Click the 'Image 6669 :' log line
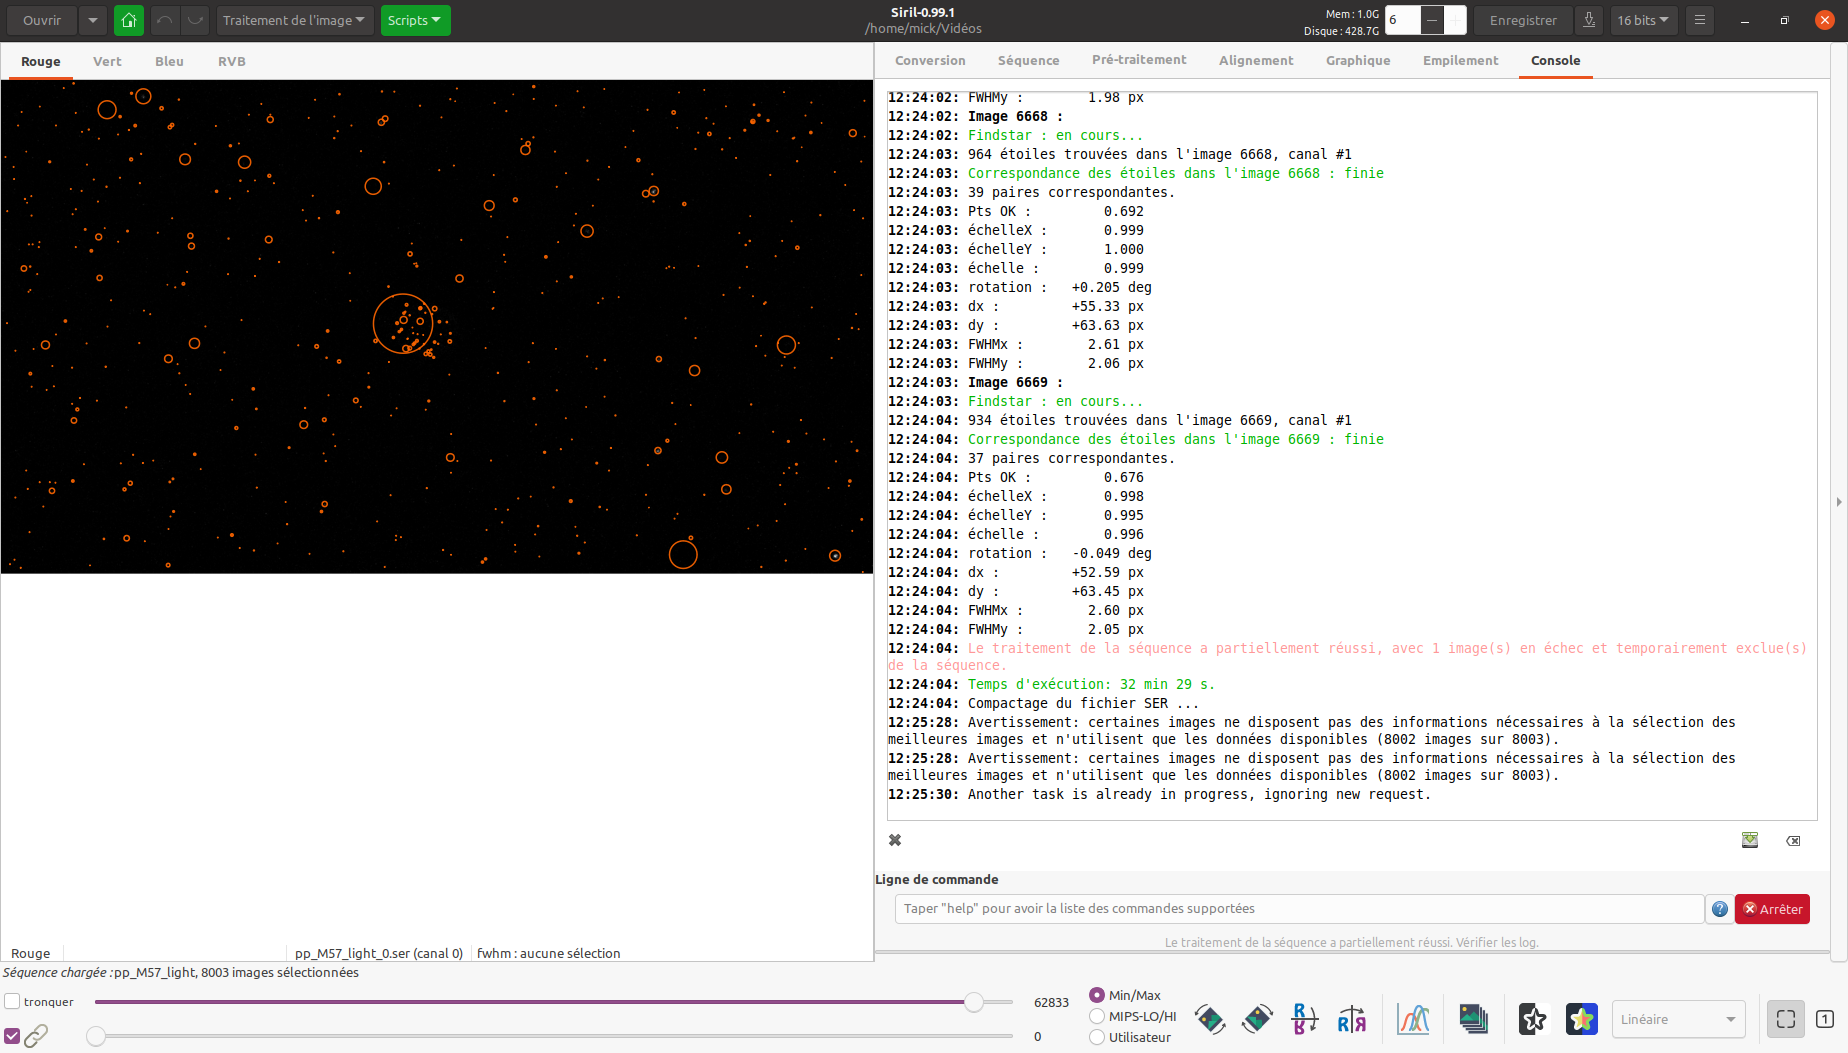The width and height of the screenshot is (1848, 1053). pos(1015,382)
